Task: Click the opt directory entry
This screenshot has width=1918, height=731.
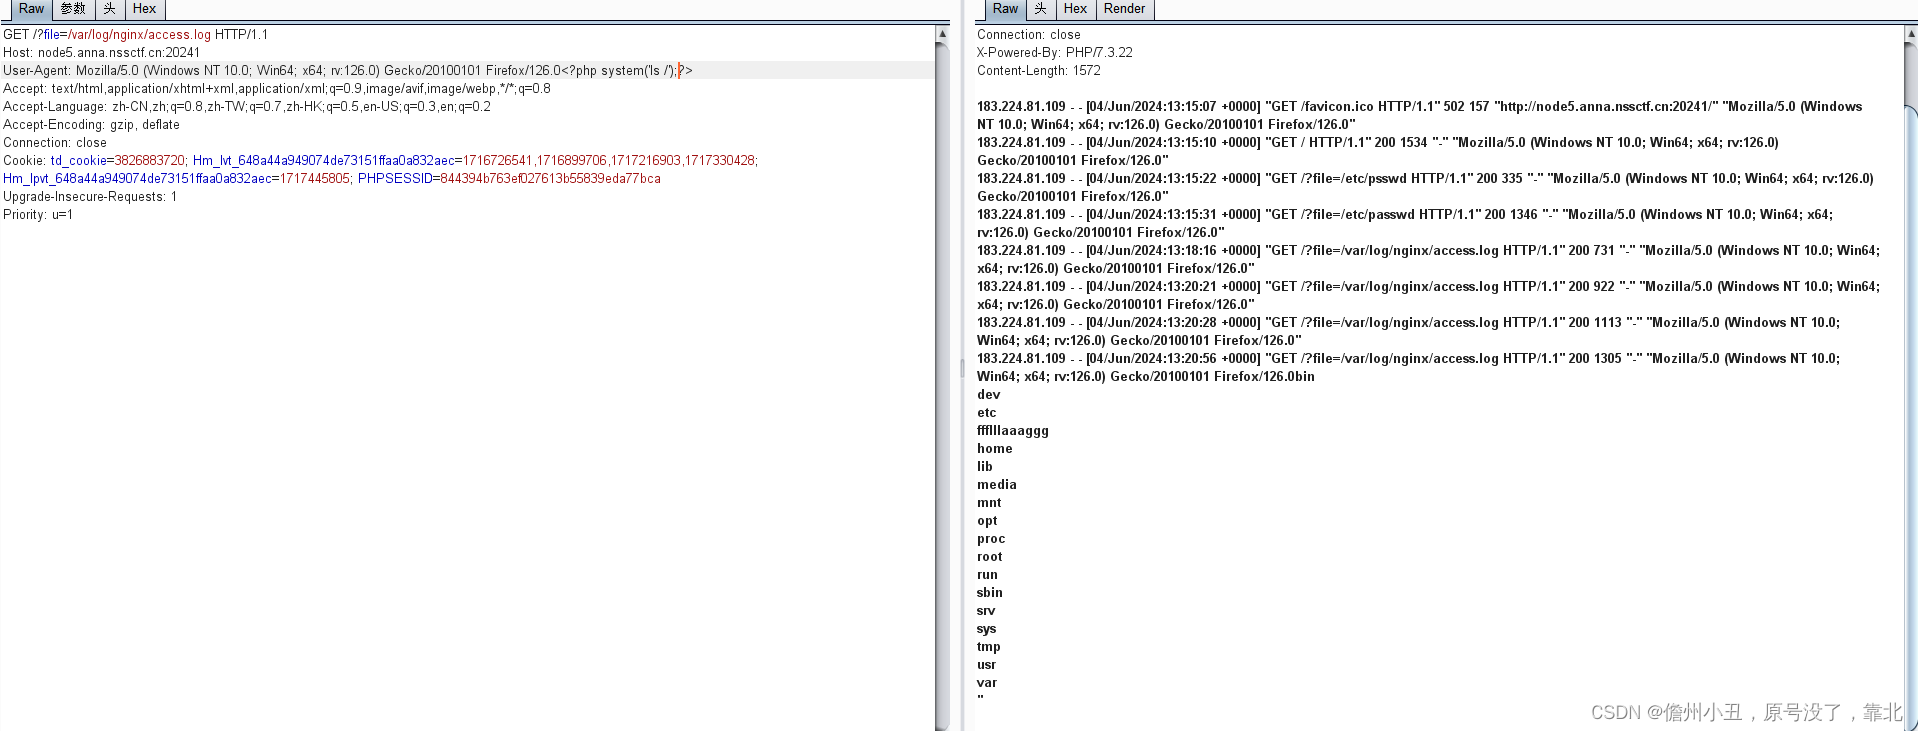Action: [x=987, y=520]
